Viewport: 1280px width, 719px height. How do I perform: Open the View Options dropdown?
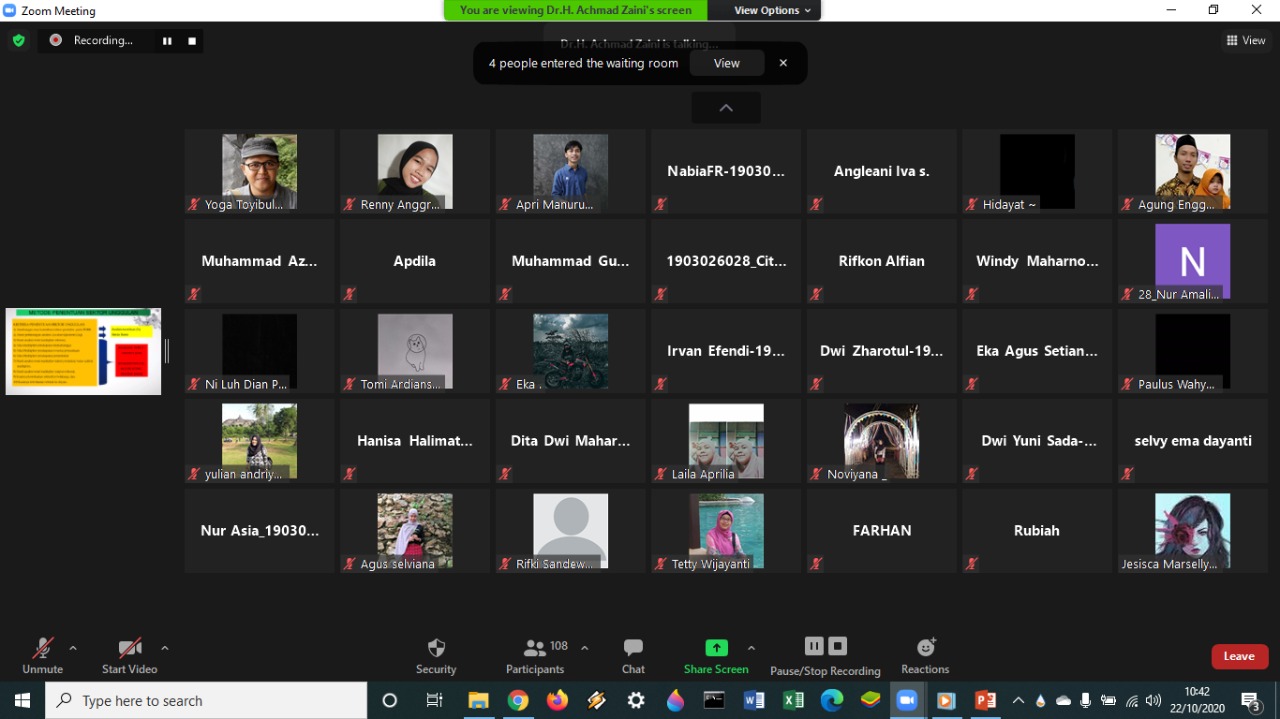pos(772,10)
